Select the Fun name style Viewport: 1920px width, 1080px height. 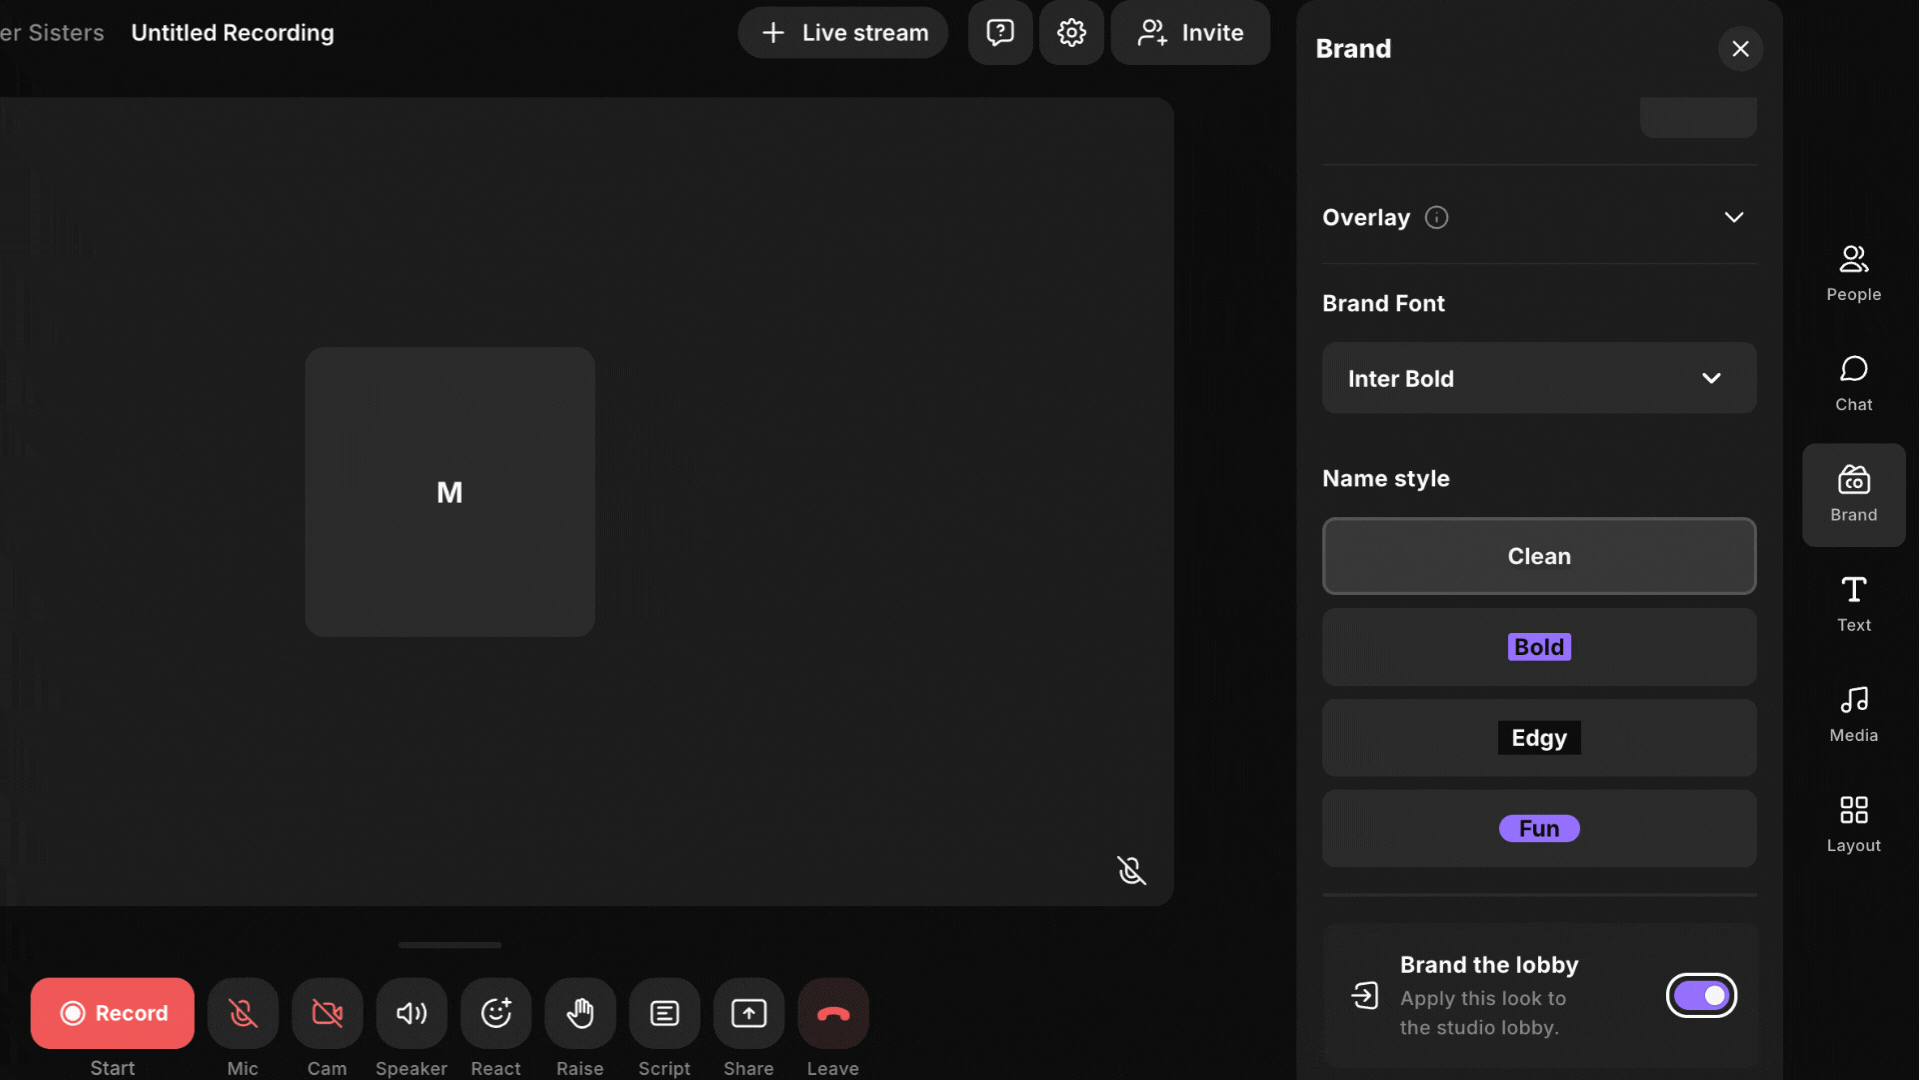1538,828
